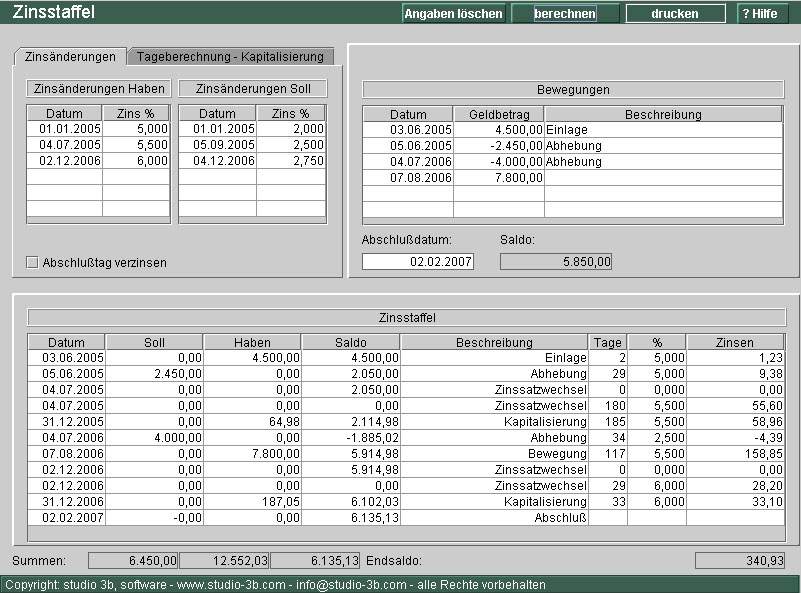Viewport: 801px width, 593px height.
Task: Click empty description cell for 07.08.2006 movement
Action: (663, 178)
